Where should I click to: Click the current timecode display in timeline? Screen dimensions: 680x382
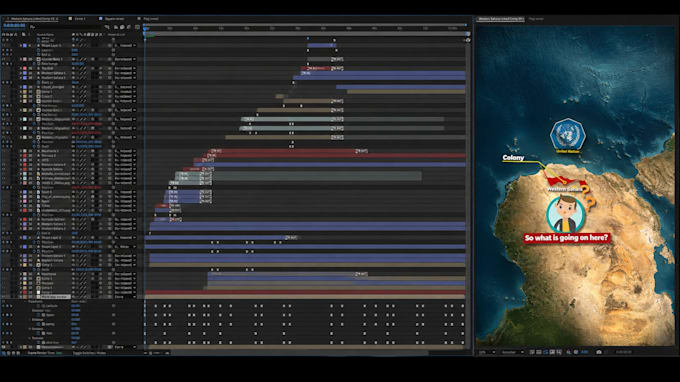pos(14,26)
